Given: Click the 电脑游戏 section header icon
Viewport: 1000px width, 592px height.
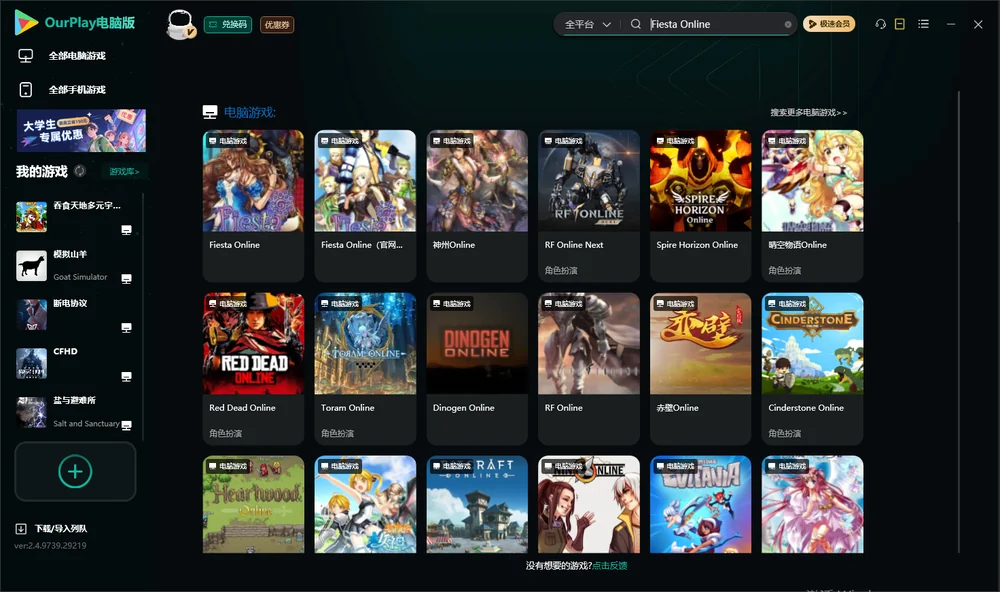Looking at the screenshot, I should [x=210, y=113].
